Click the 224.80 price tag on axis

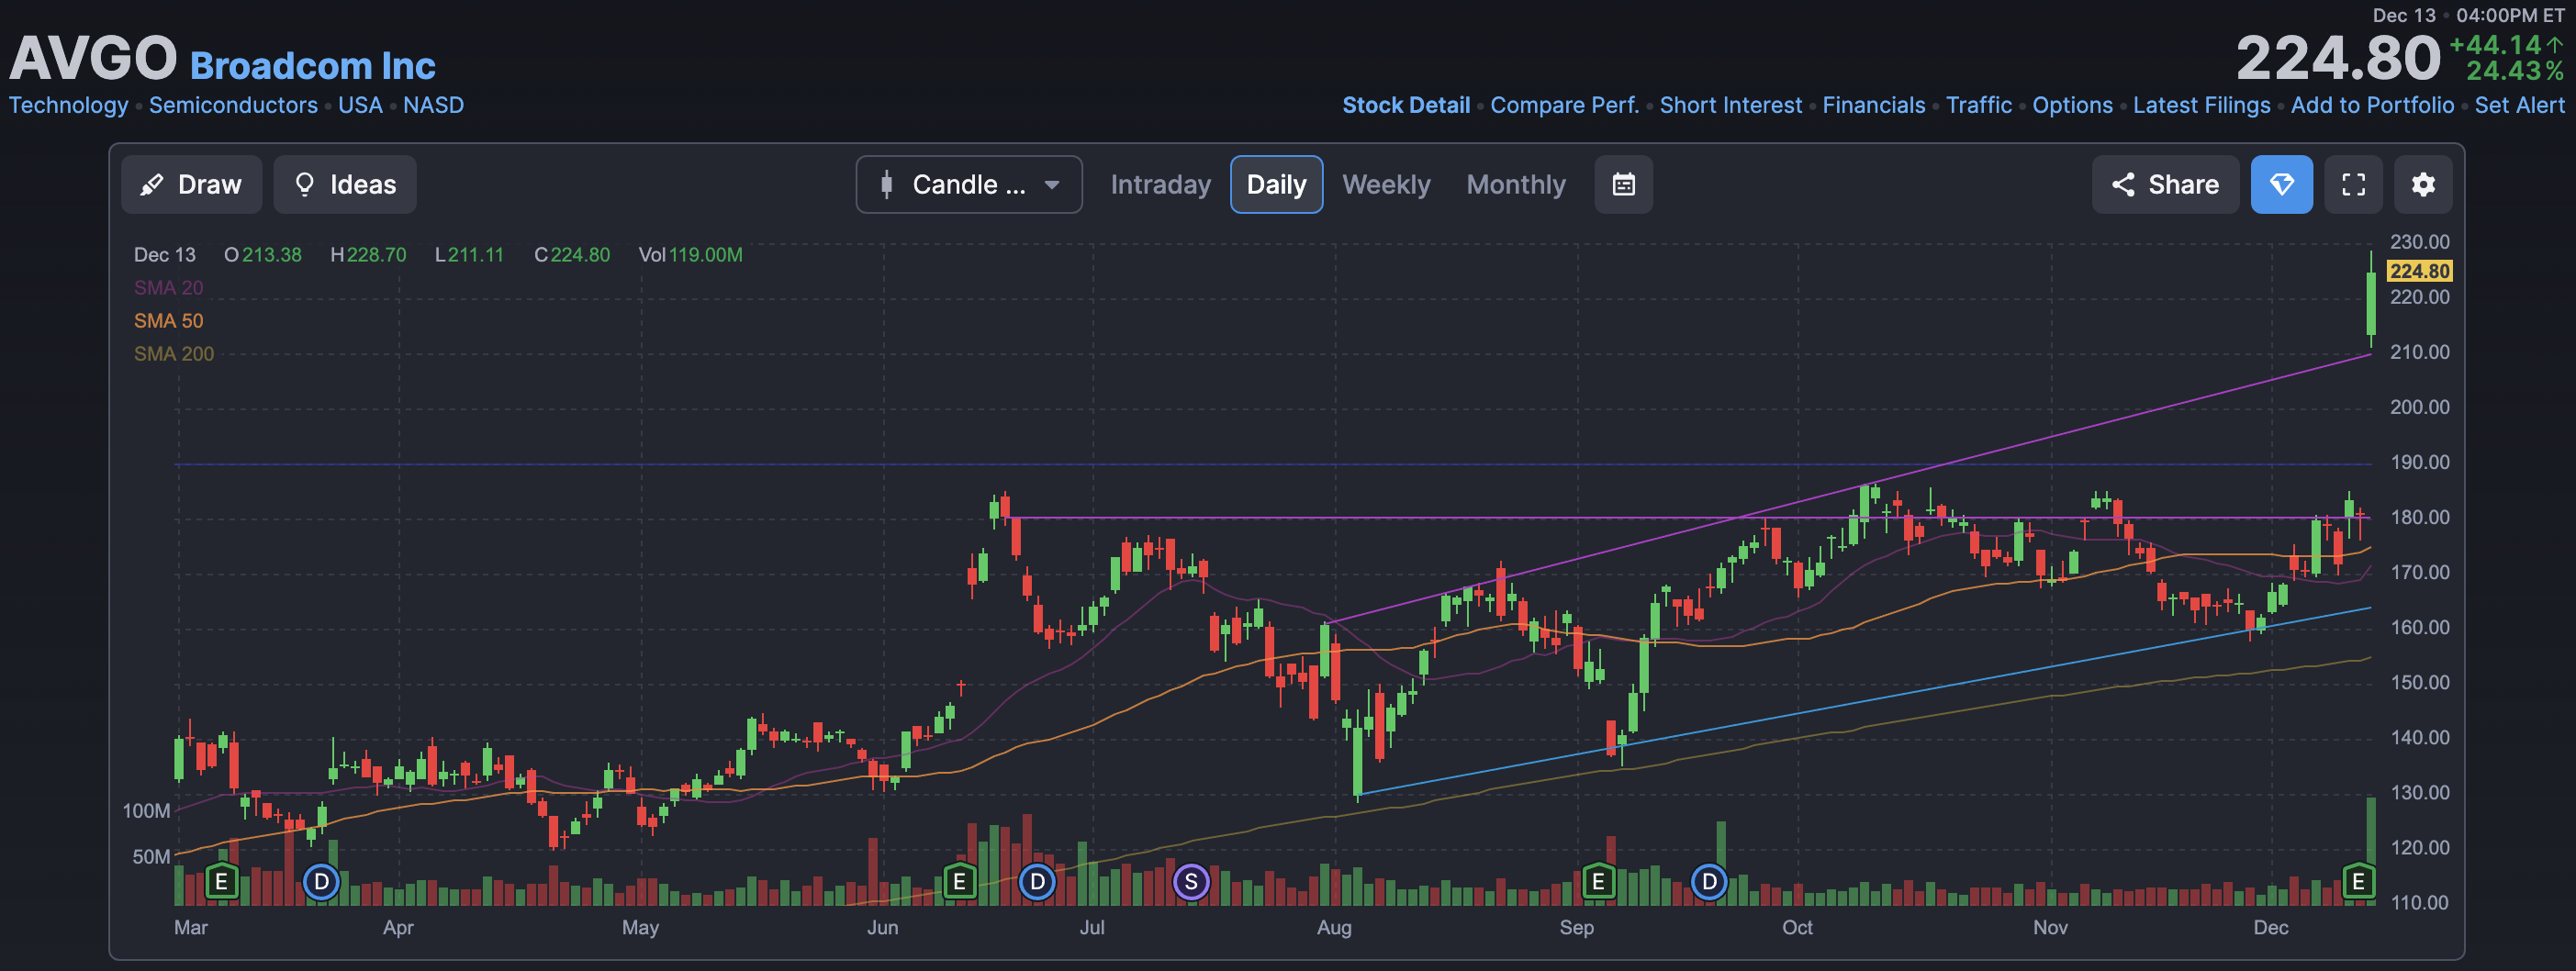2419,271
